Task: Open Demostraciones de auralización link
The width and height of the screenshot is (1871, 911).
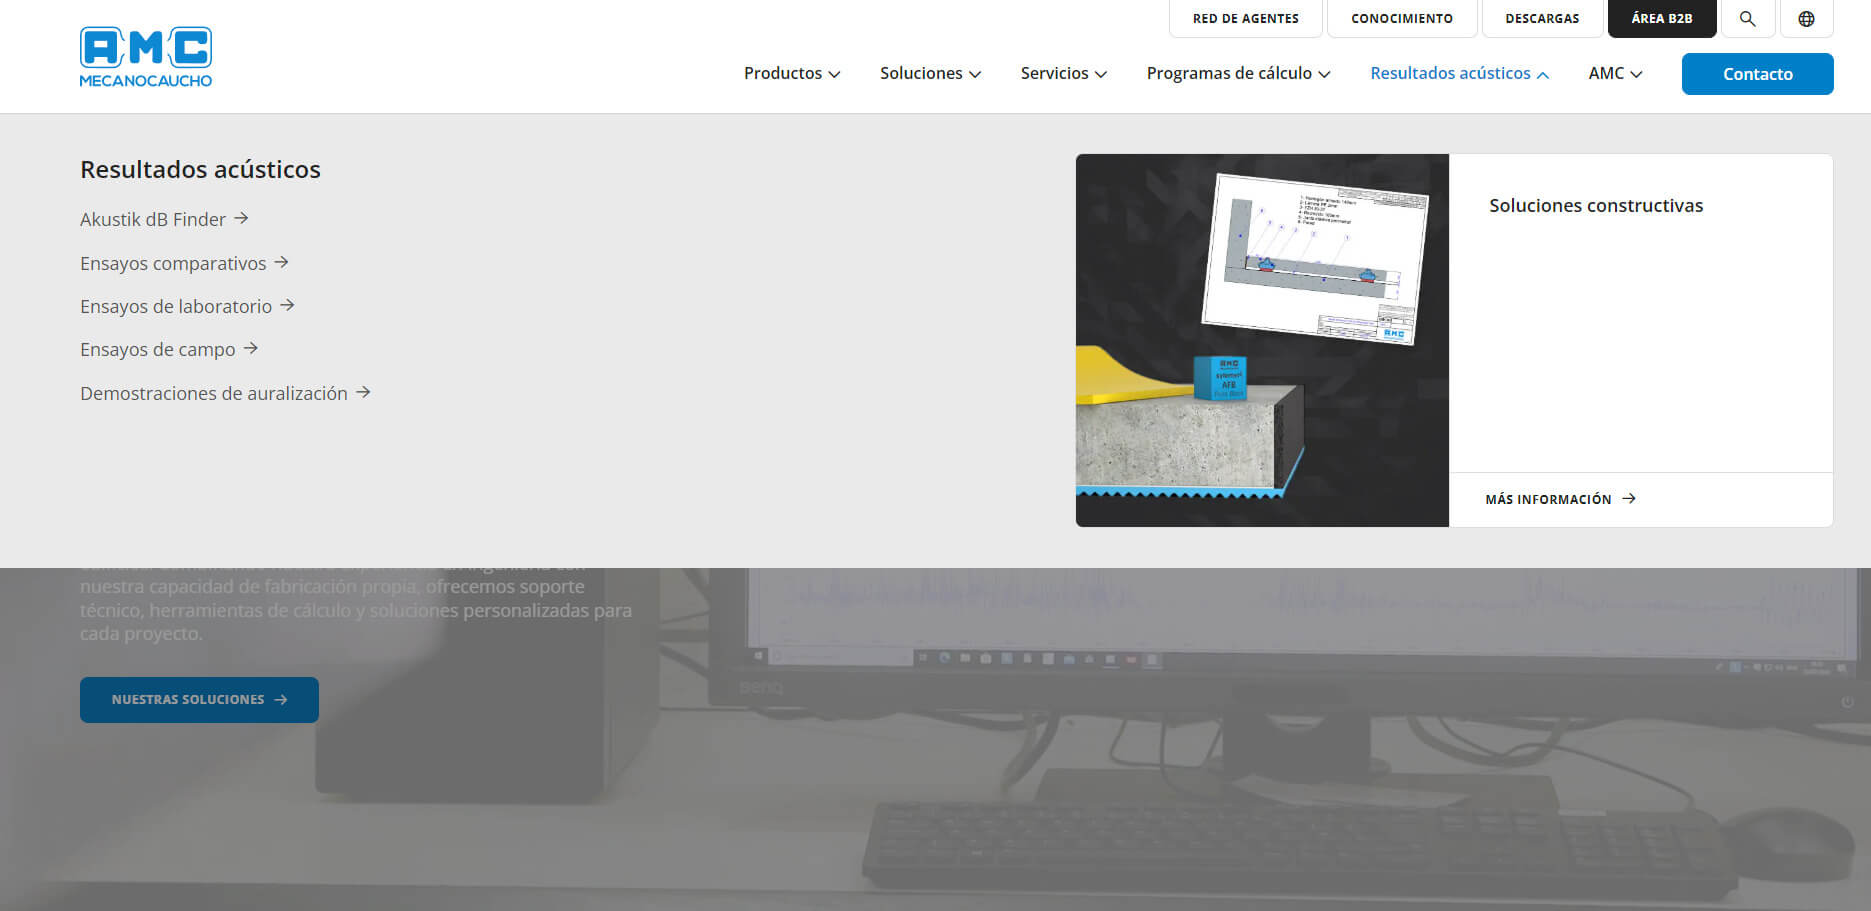Action: tap(225, 393)
